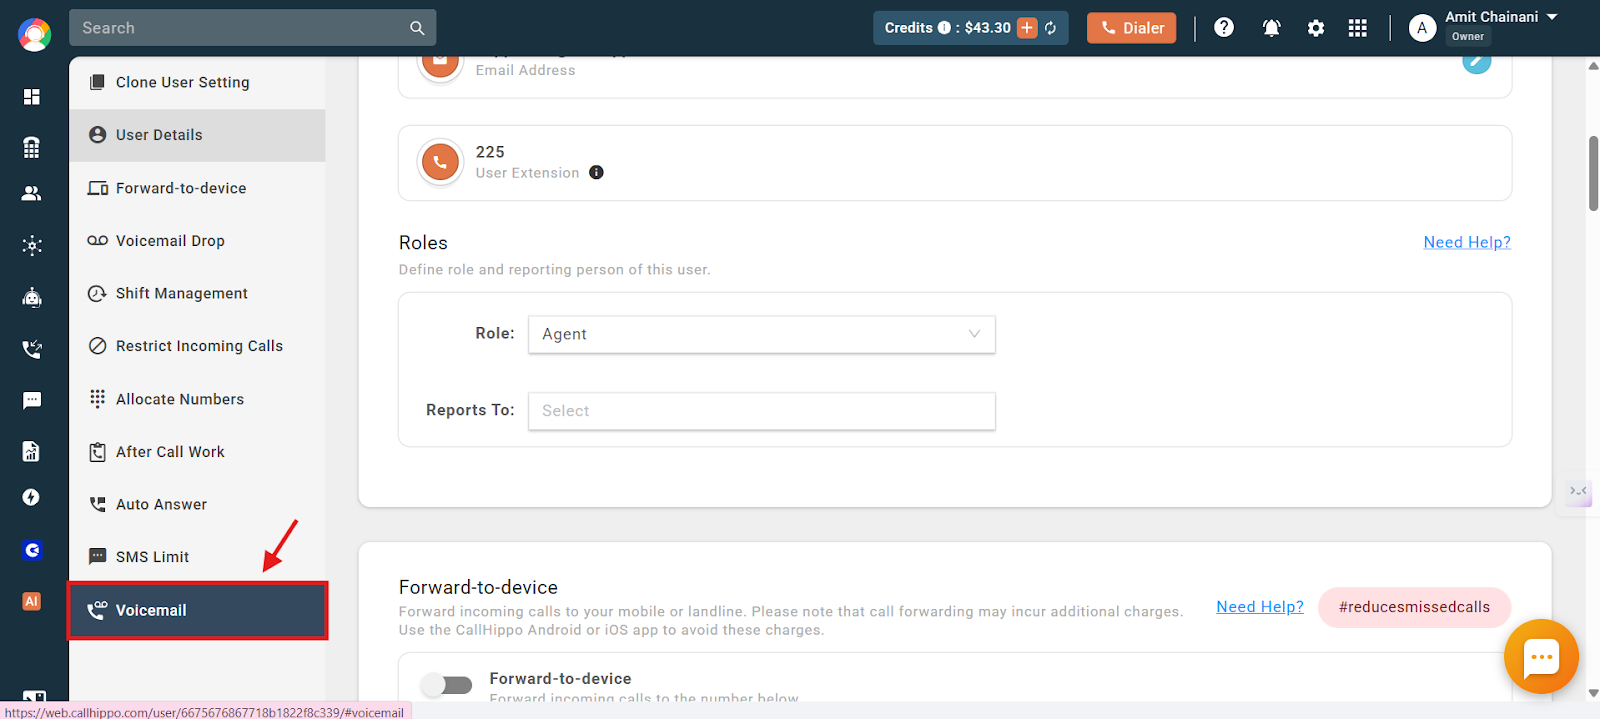The width and height of the screenshot is (1600, 719).
Task: Select User Details menu item
Action: click(x=198, y=135)
